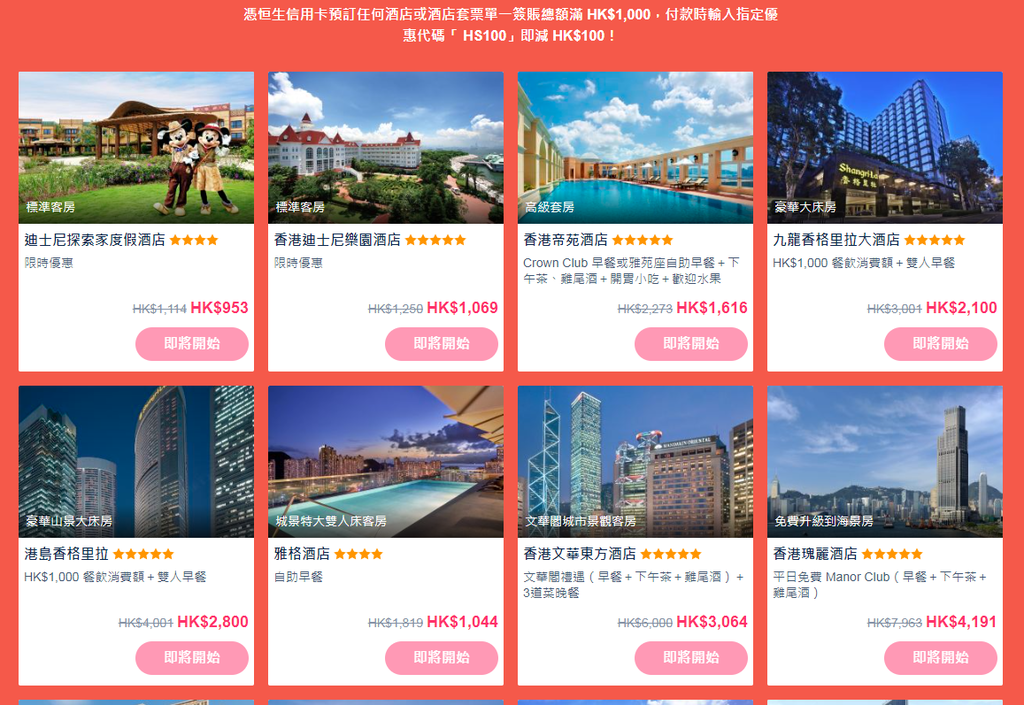
Task: Click 即將開始 under 香港帝苑酒店 HK$1,616
Action: coord(691,344)
